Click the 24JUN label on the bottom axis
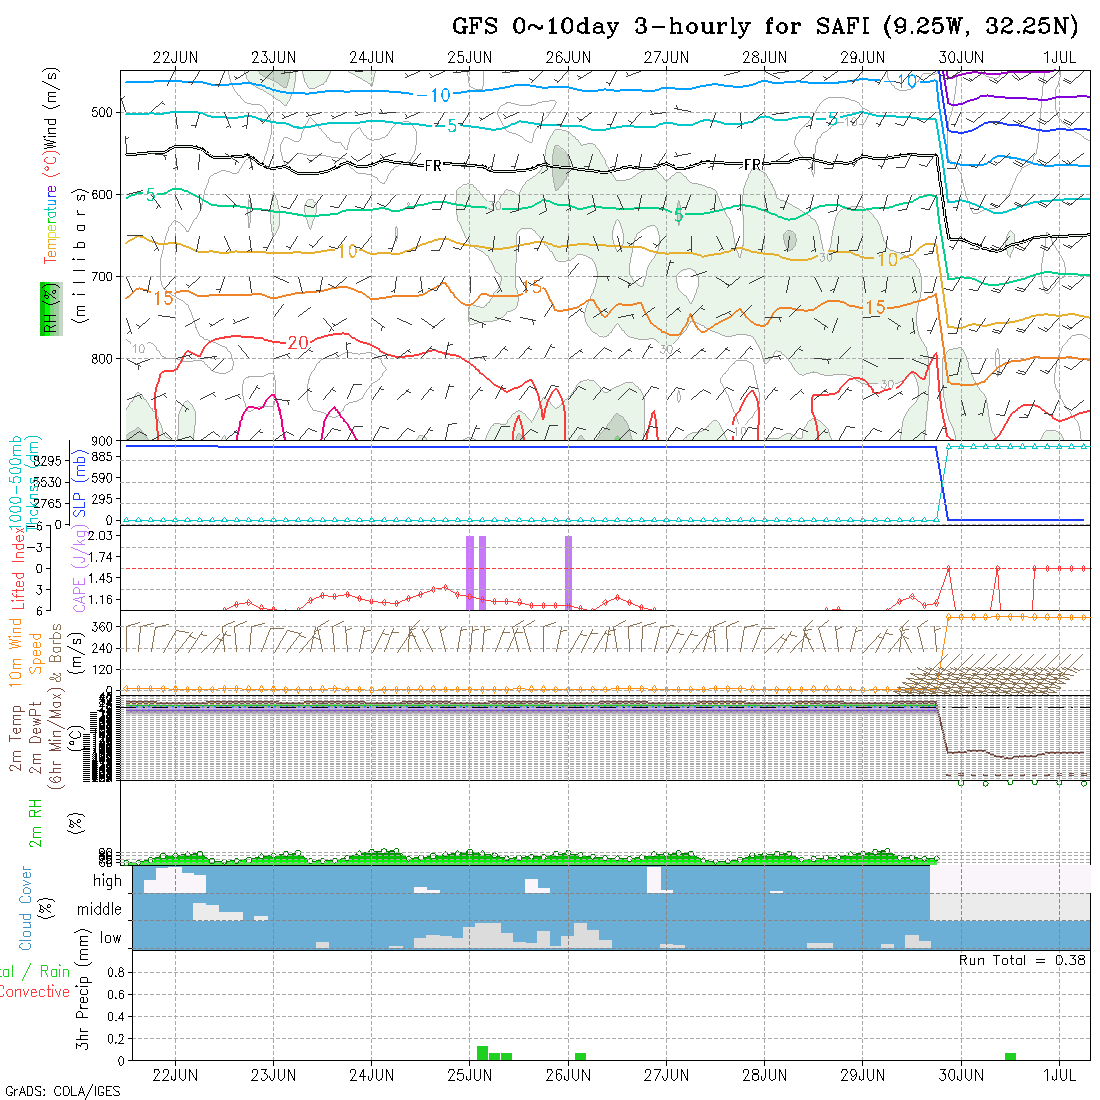 (x=372, y=1075)
